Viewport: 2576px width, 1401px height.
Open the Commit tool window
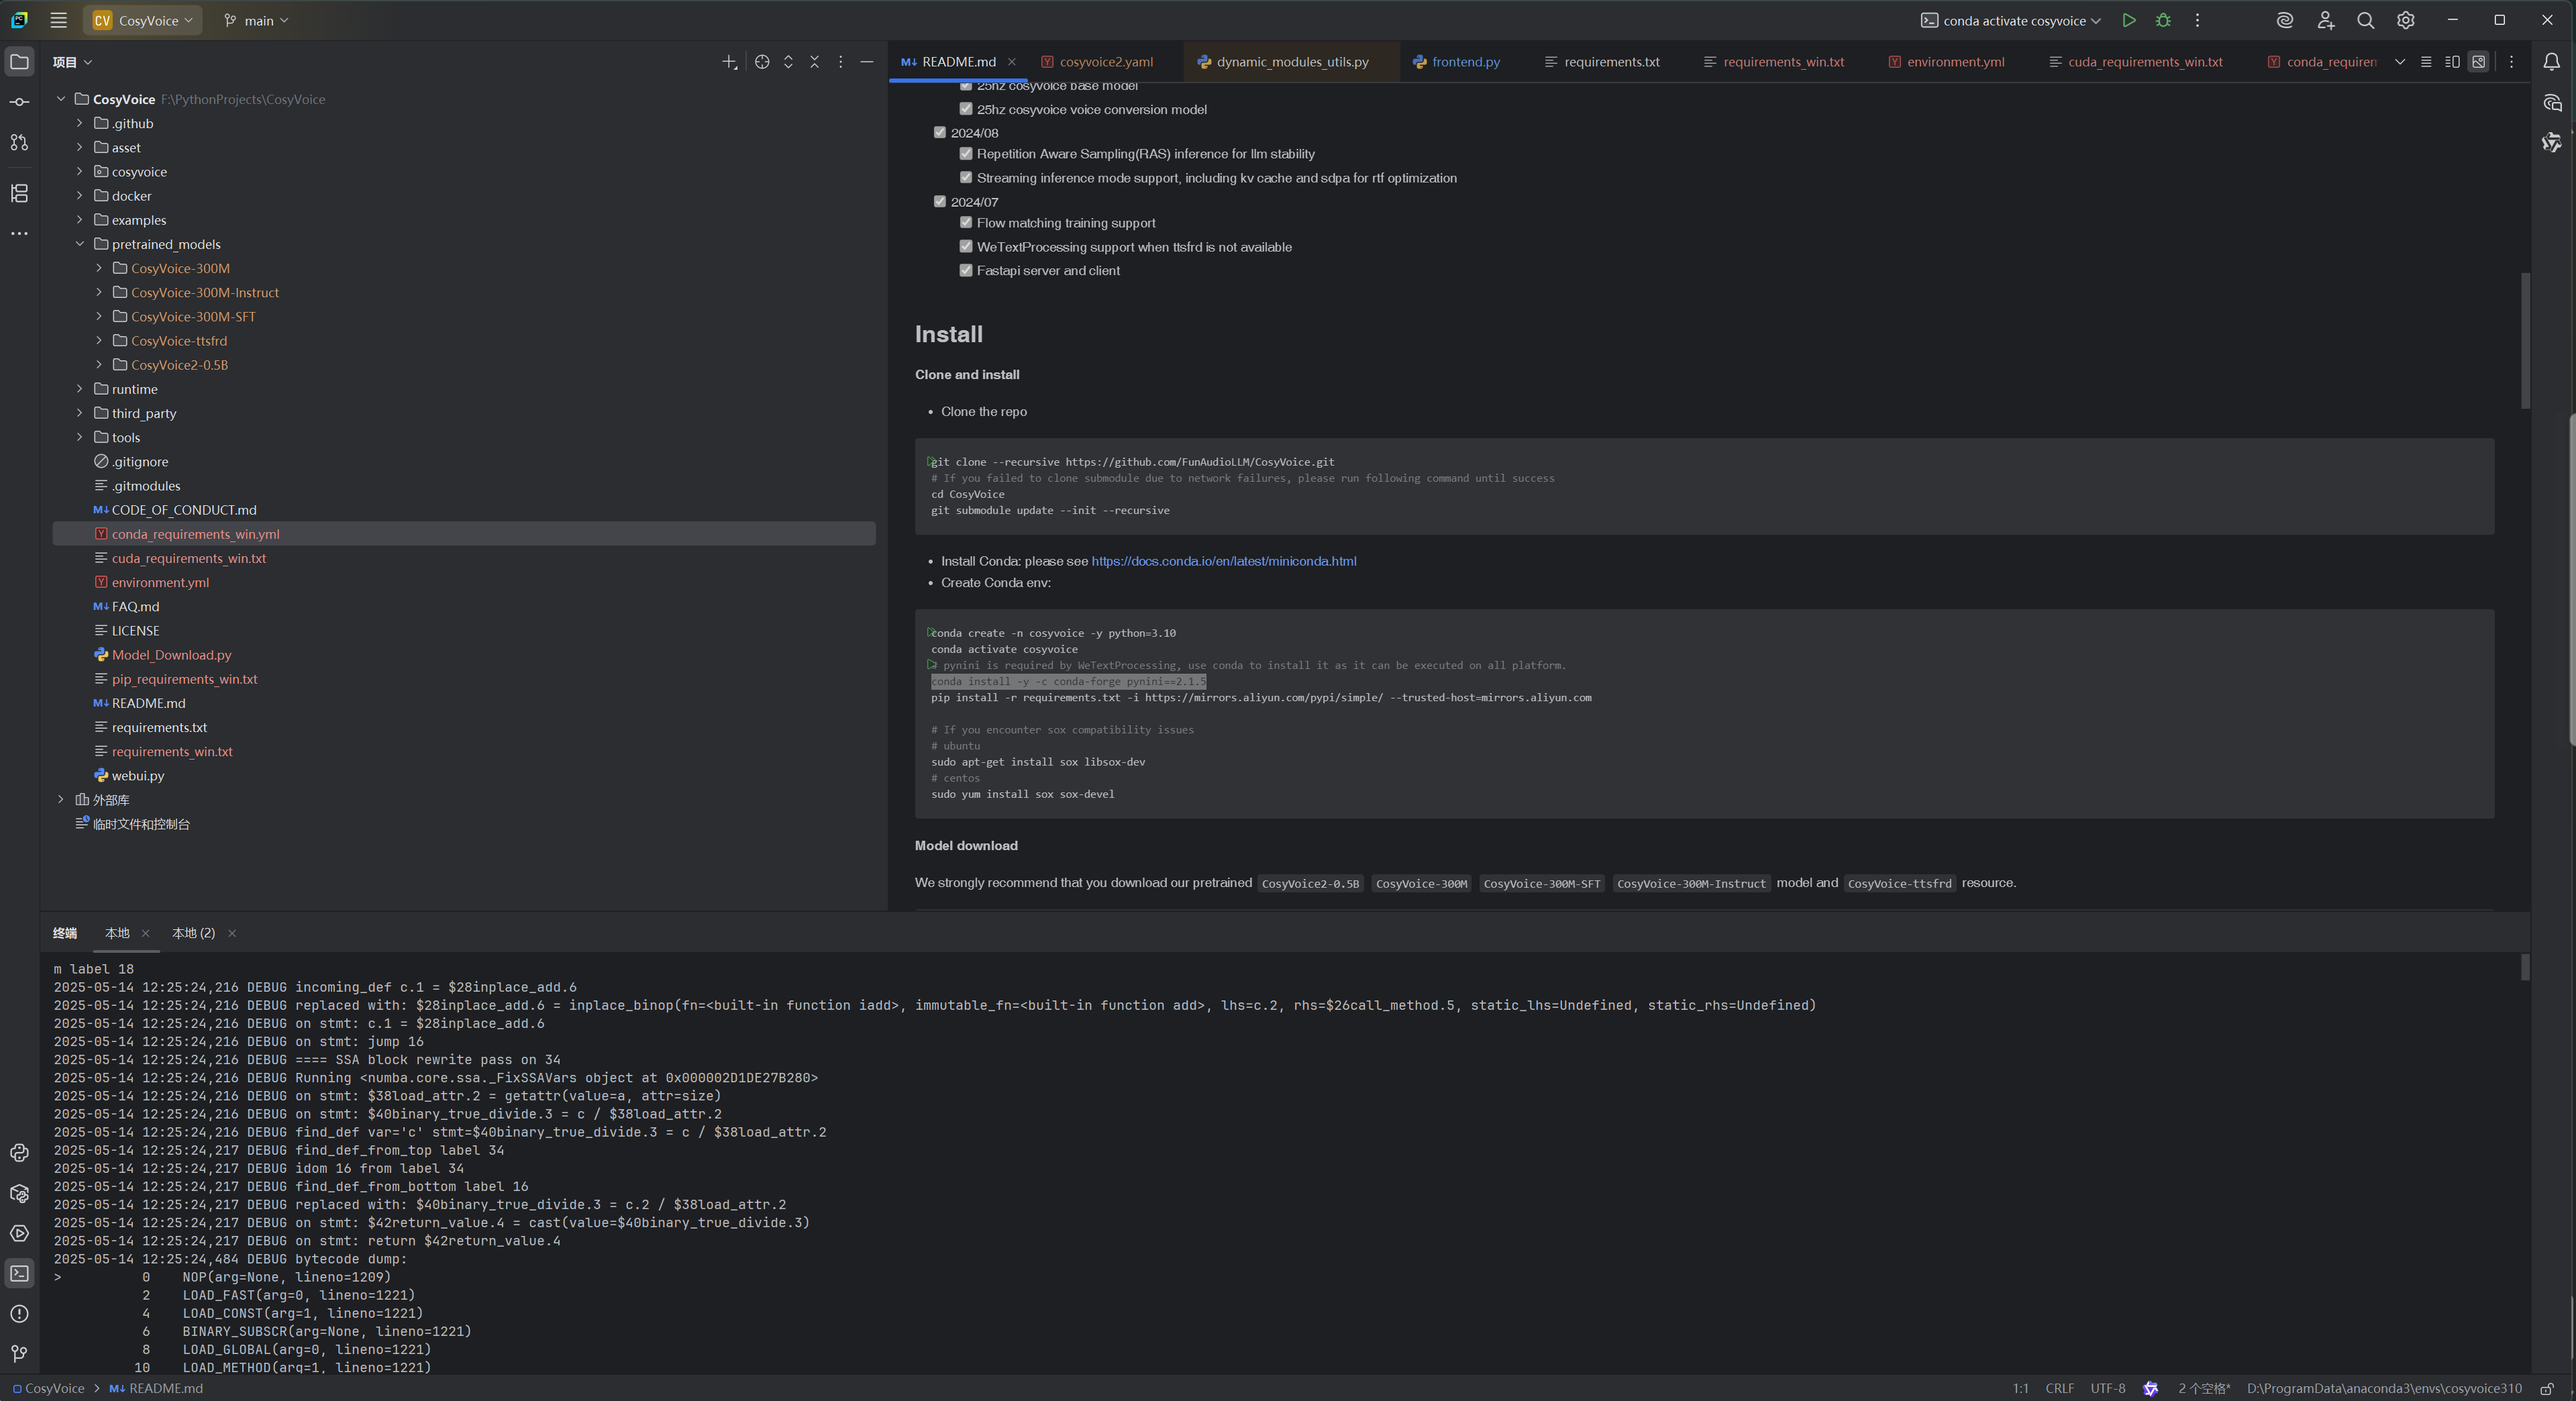[x=19, y=102]
